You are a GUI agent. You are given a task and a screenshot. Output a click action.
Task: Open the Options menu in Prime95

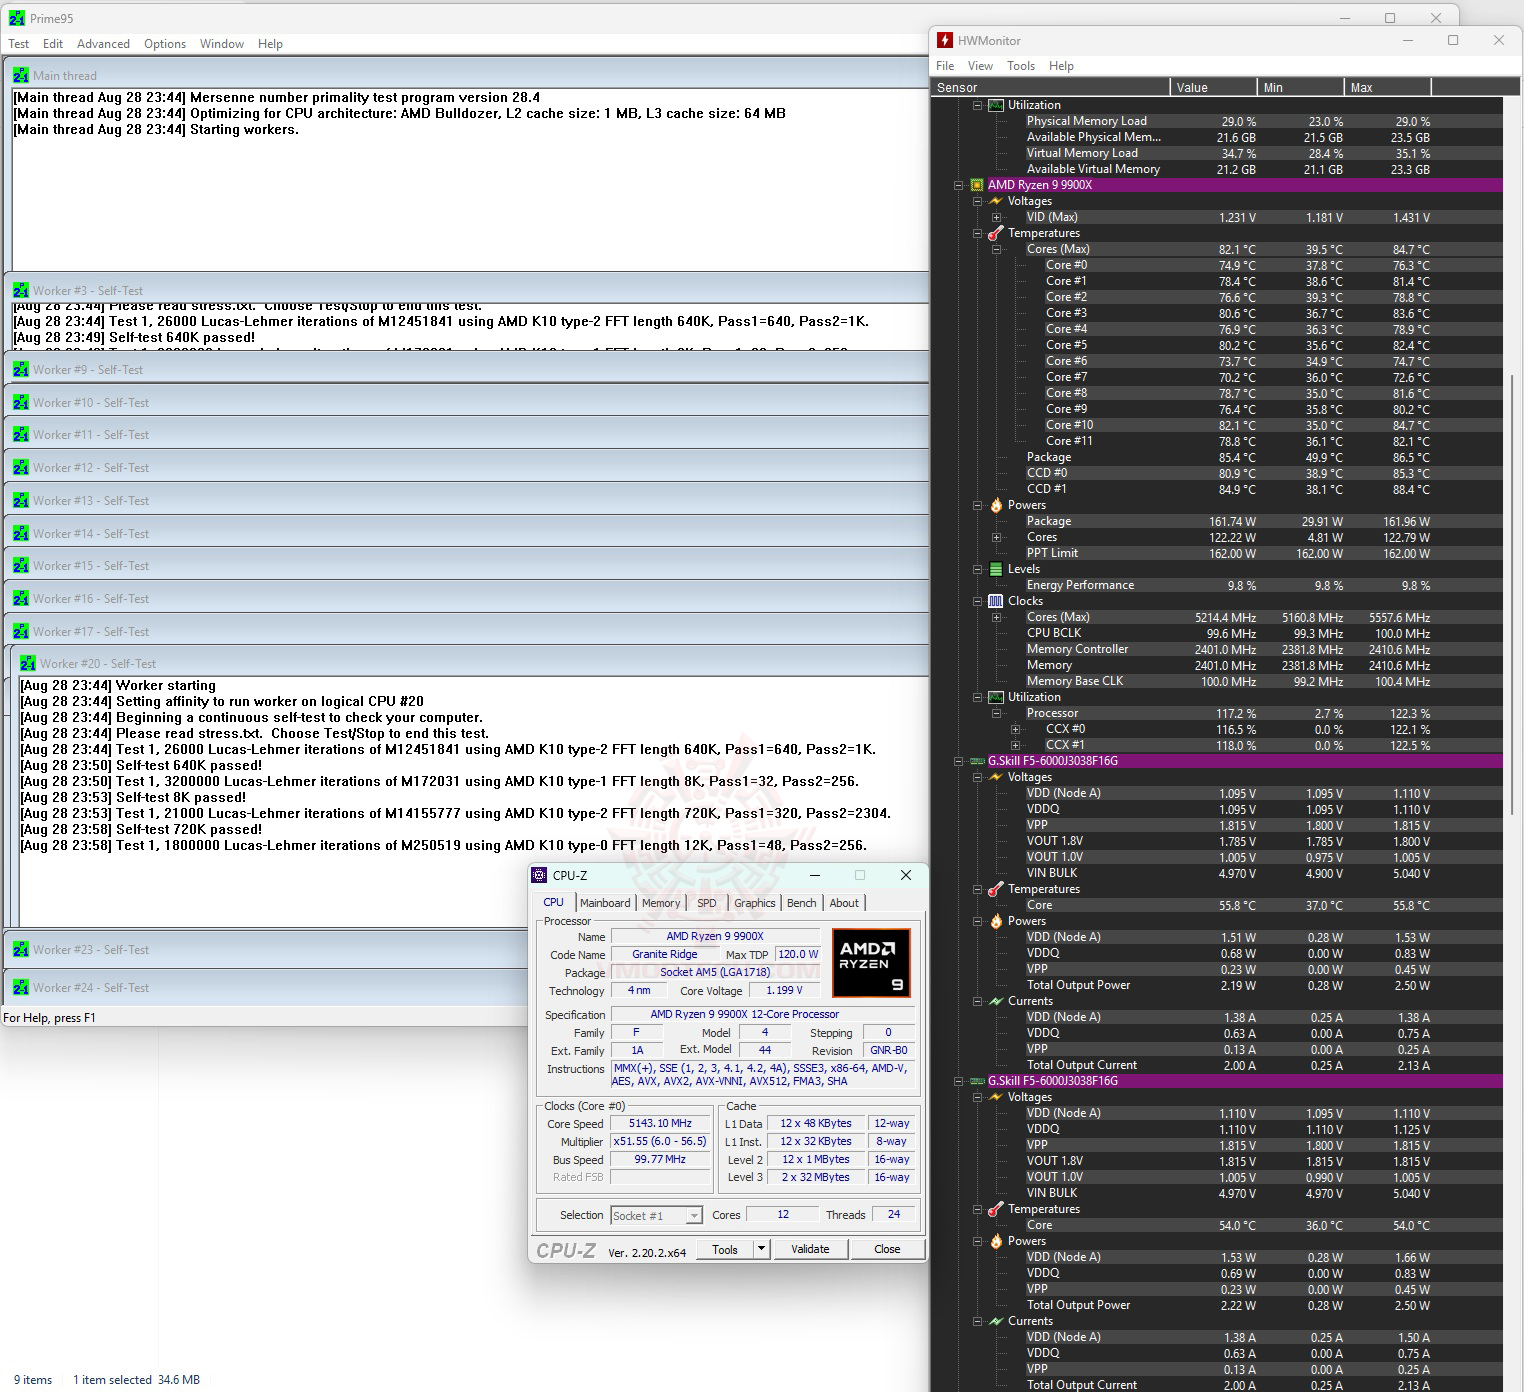tap(165, 44)
